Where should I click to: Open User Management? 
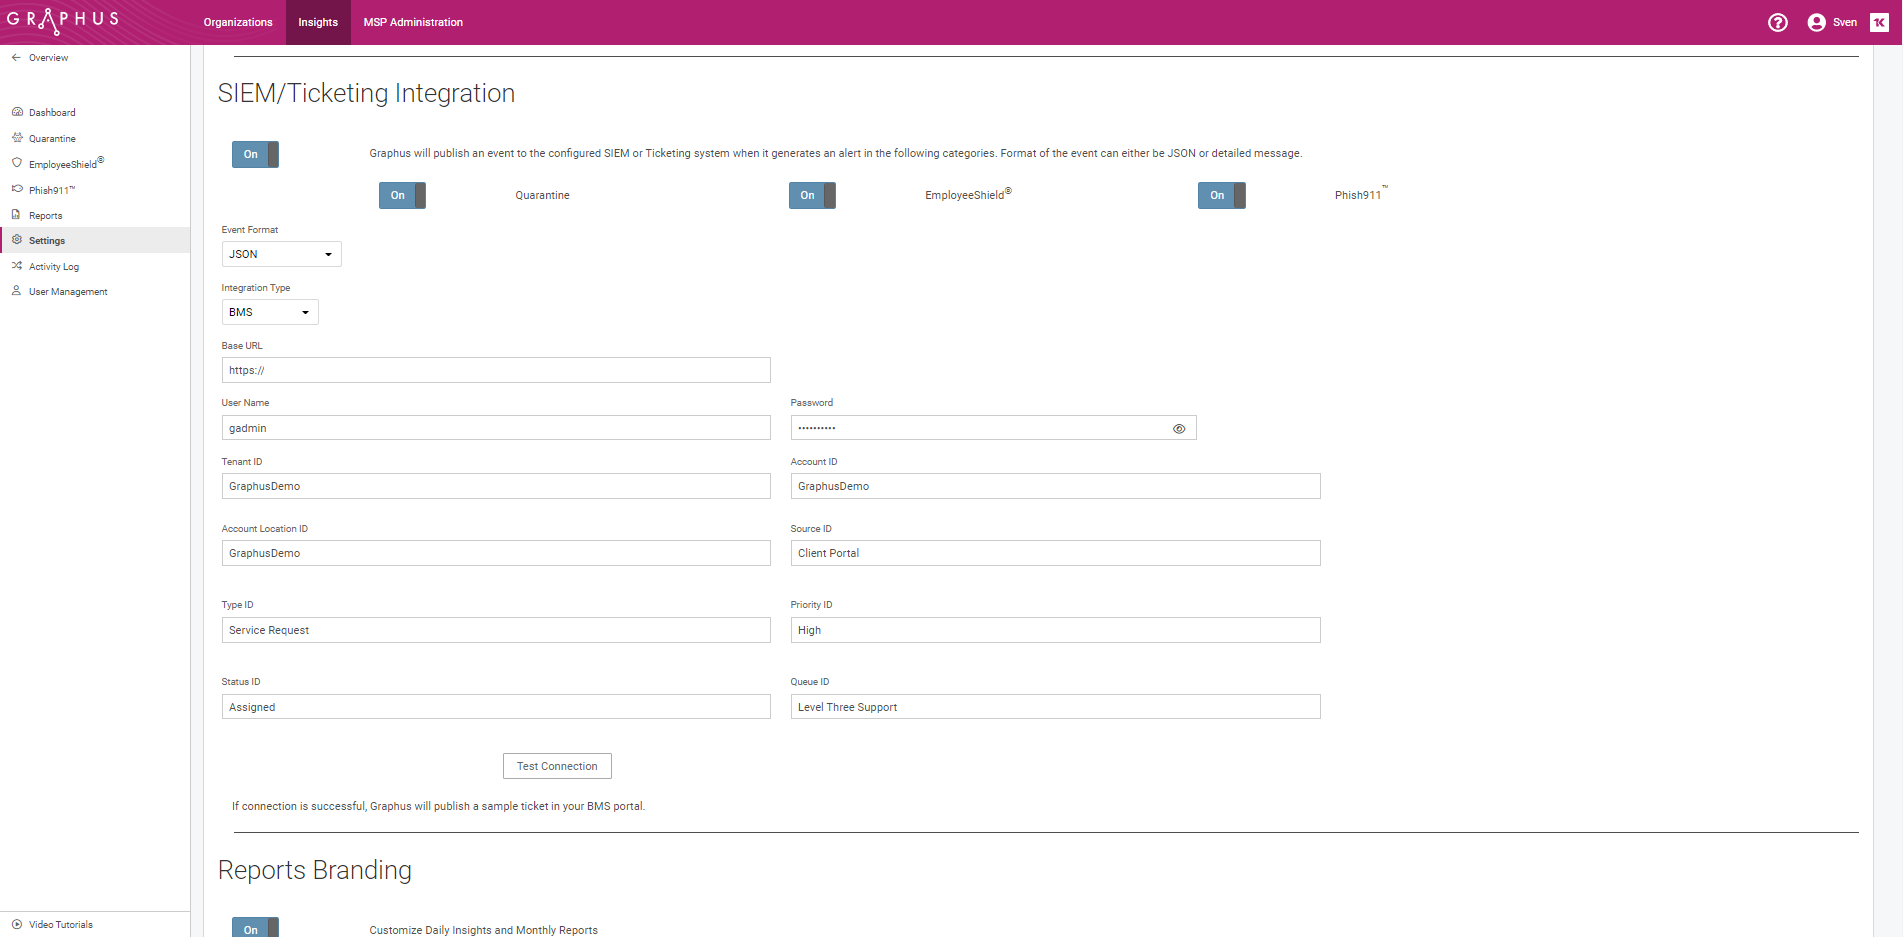[66, 291]
